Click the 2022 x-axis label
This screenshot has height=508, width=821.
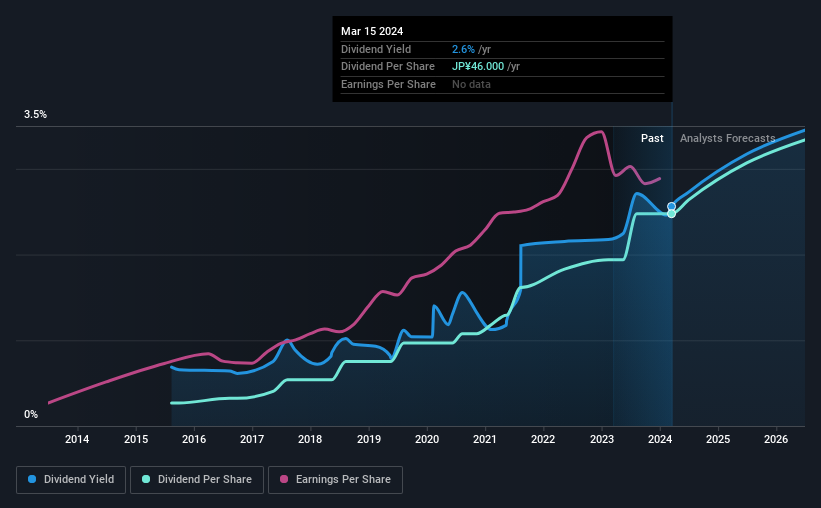543,439
